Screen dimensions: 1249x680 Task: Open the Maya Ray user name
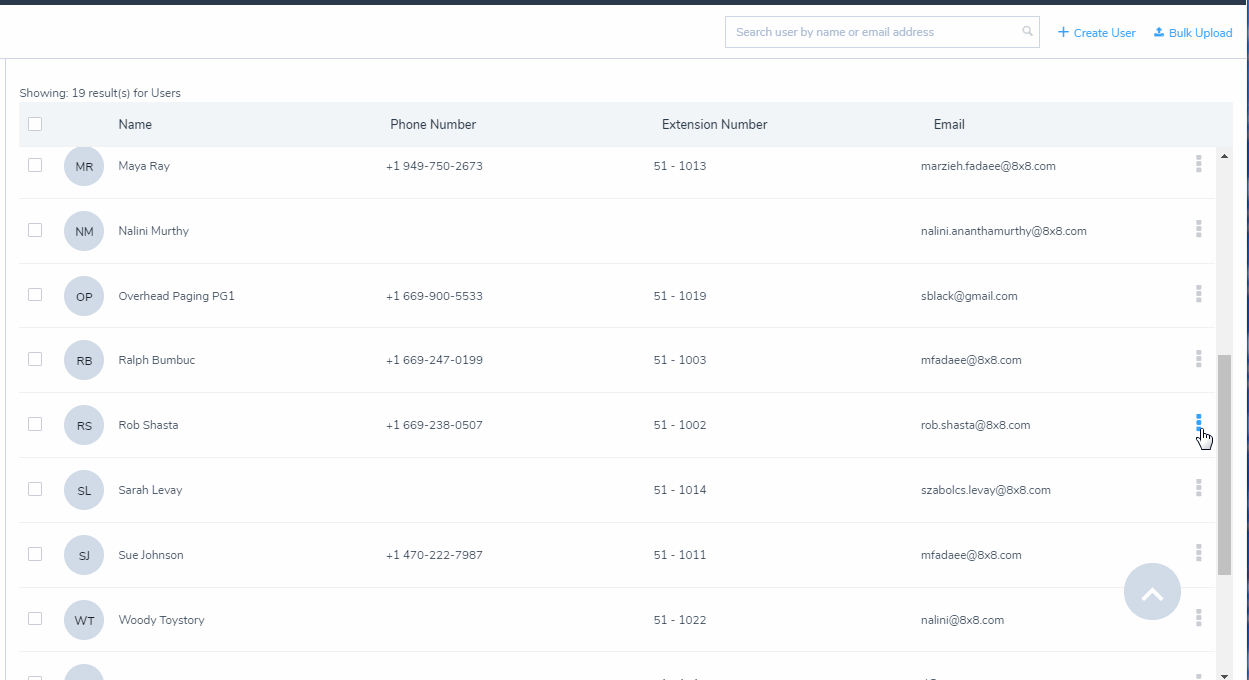144,166
